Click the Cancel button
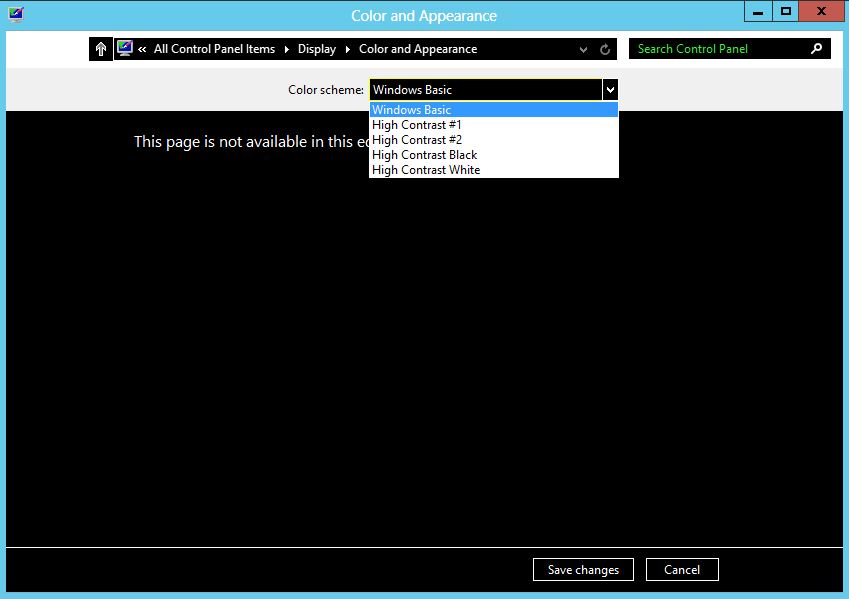The height and width of the screenshot is (599, 849). [x=682, y=570]
